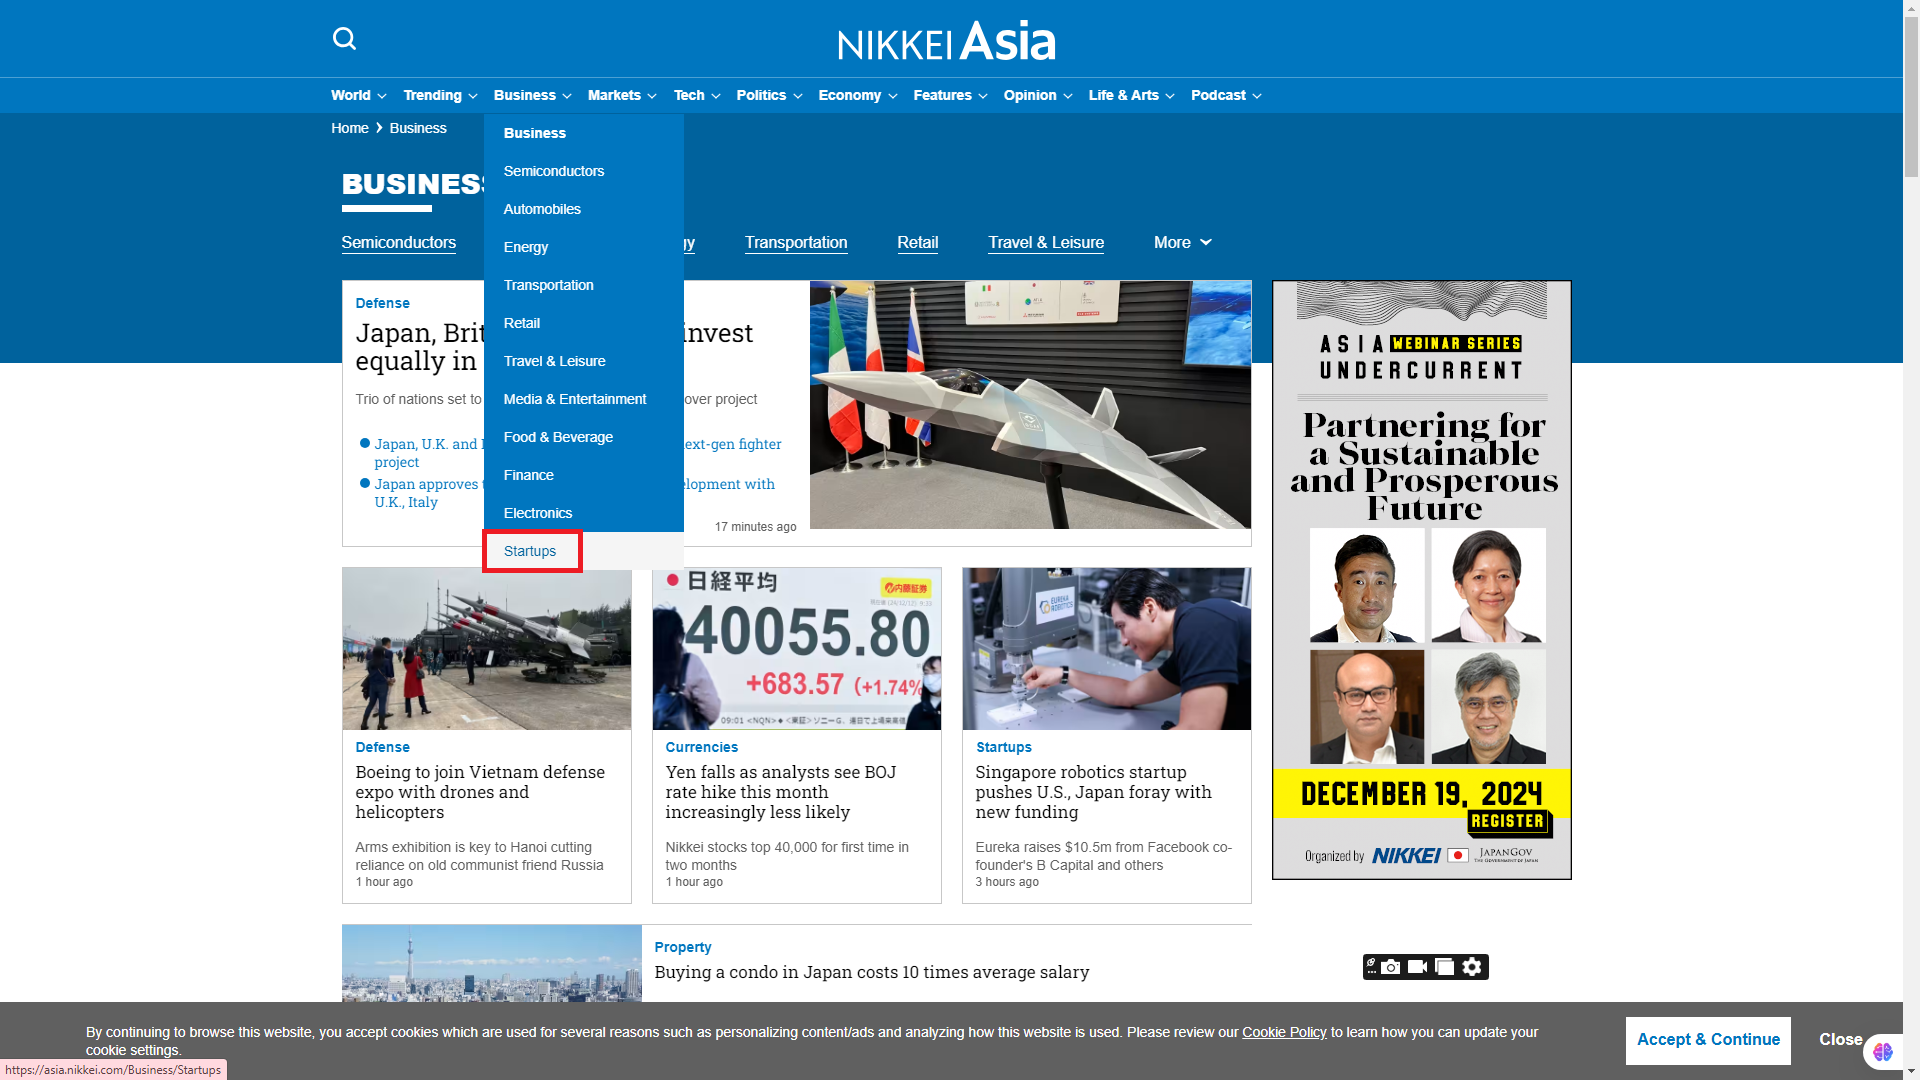The image size is (1920, 1080).
Task: Click the Travel & Leisure category link
Action: coord(1046,243)
